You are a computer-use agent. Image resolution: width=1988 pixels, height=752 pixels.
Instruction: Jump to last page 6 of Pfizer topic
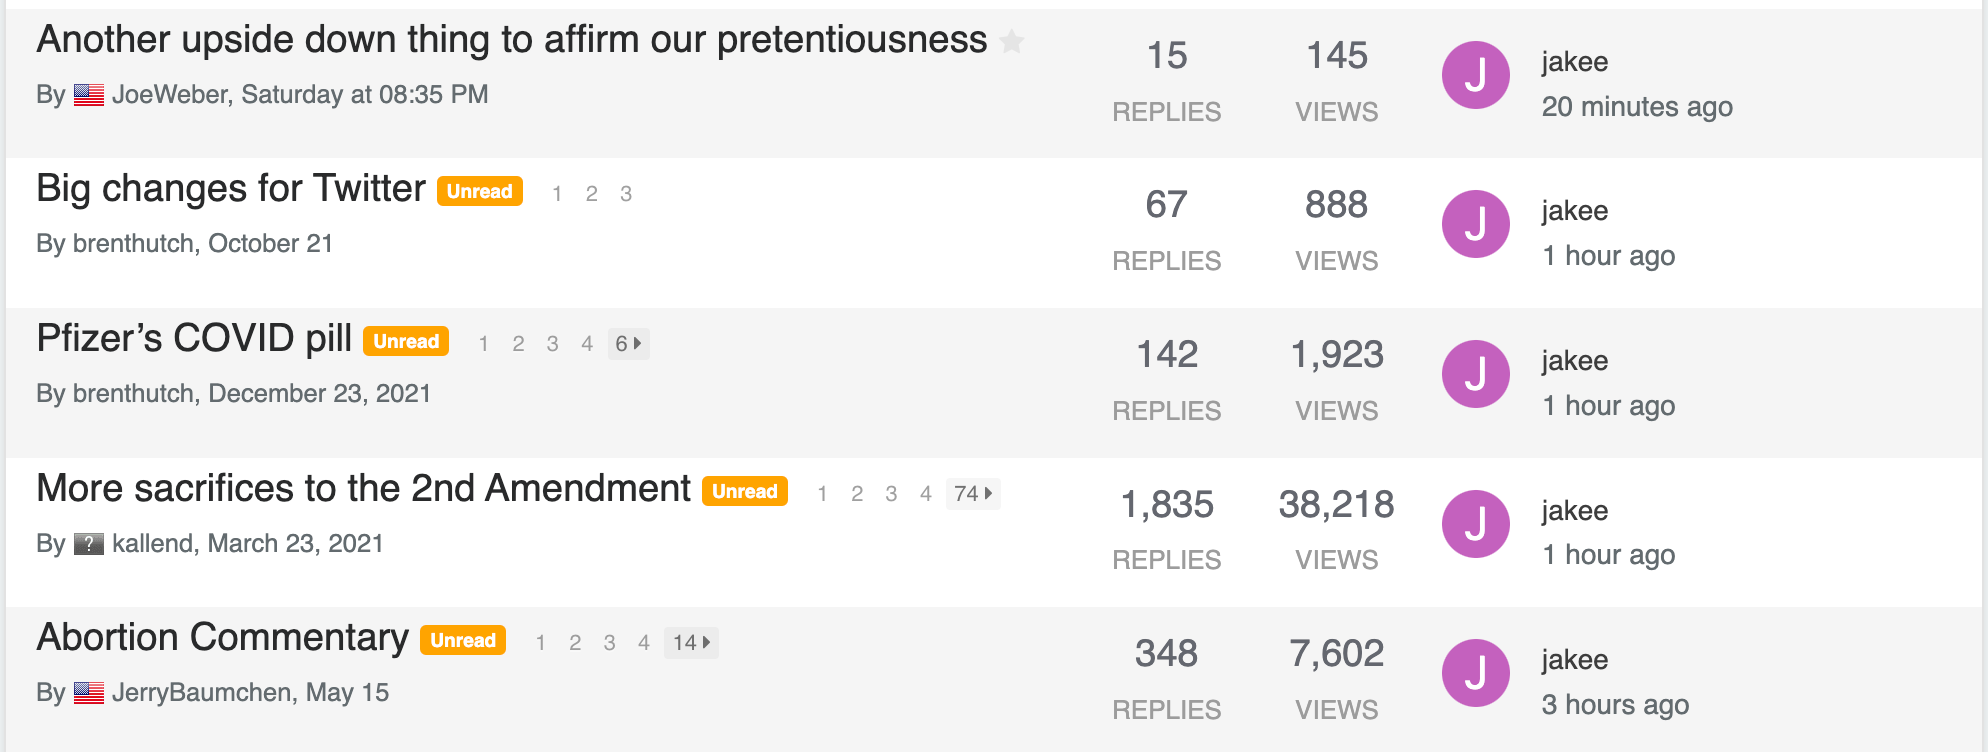[x=628, y=344]
